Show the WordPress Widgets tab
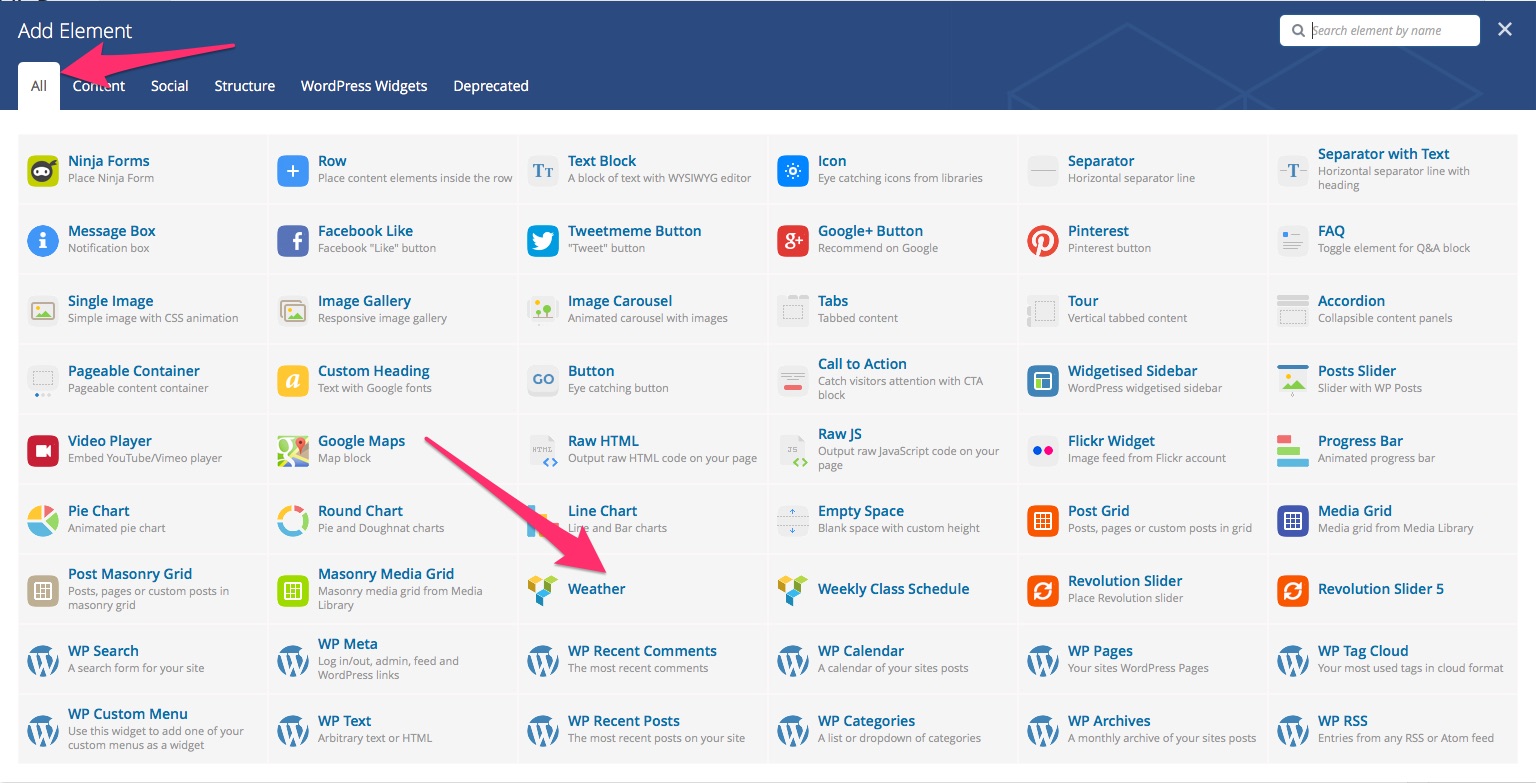The width and height of the screenshot is (1536, 783). point(364,86)
